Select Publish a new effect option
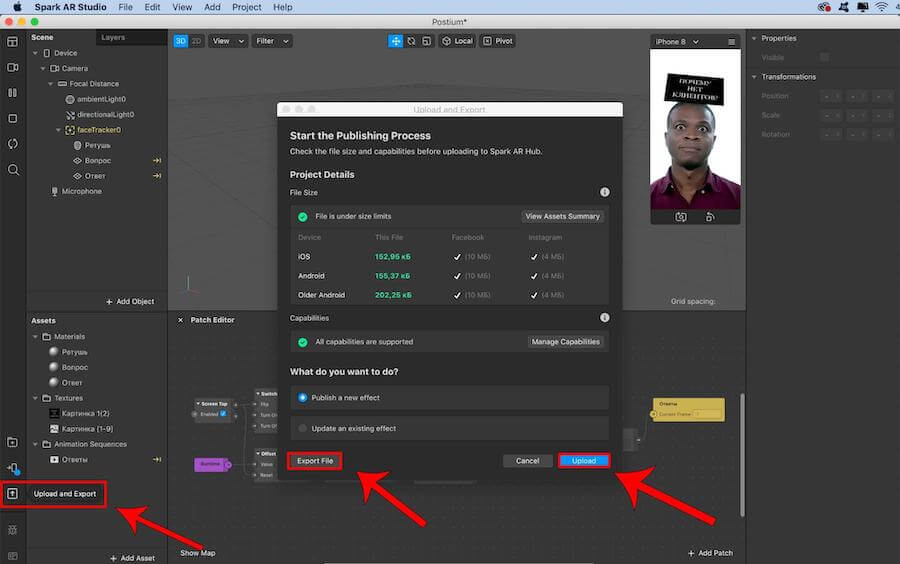This screenshot has height=564, width=900. 303,397
